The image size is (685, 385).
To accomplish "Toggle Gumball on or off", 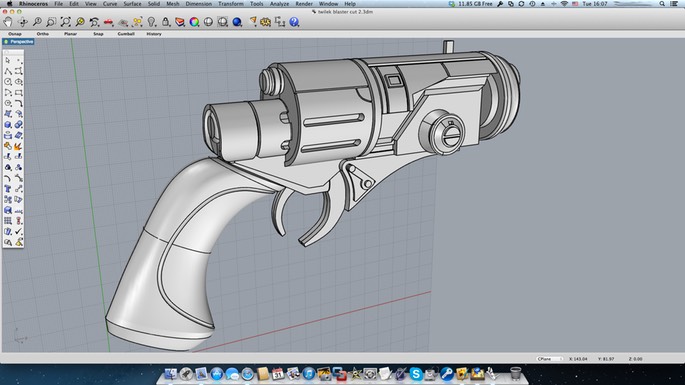I will [x=126, y=34].
